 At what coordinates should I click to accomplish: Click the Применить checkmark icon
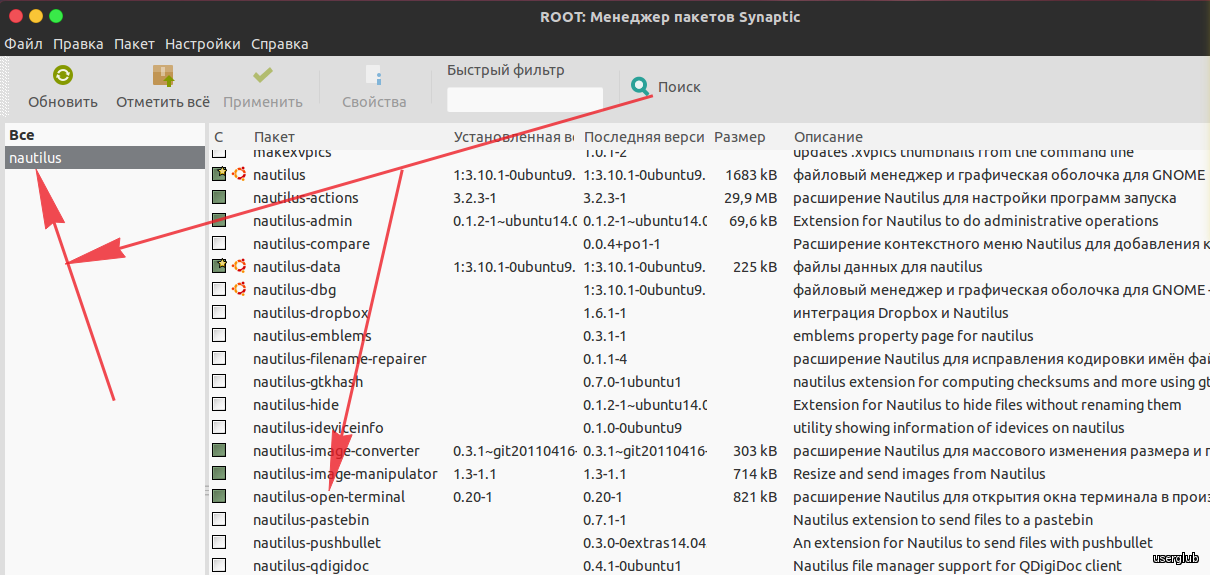(263, 76)
